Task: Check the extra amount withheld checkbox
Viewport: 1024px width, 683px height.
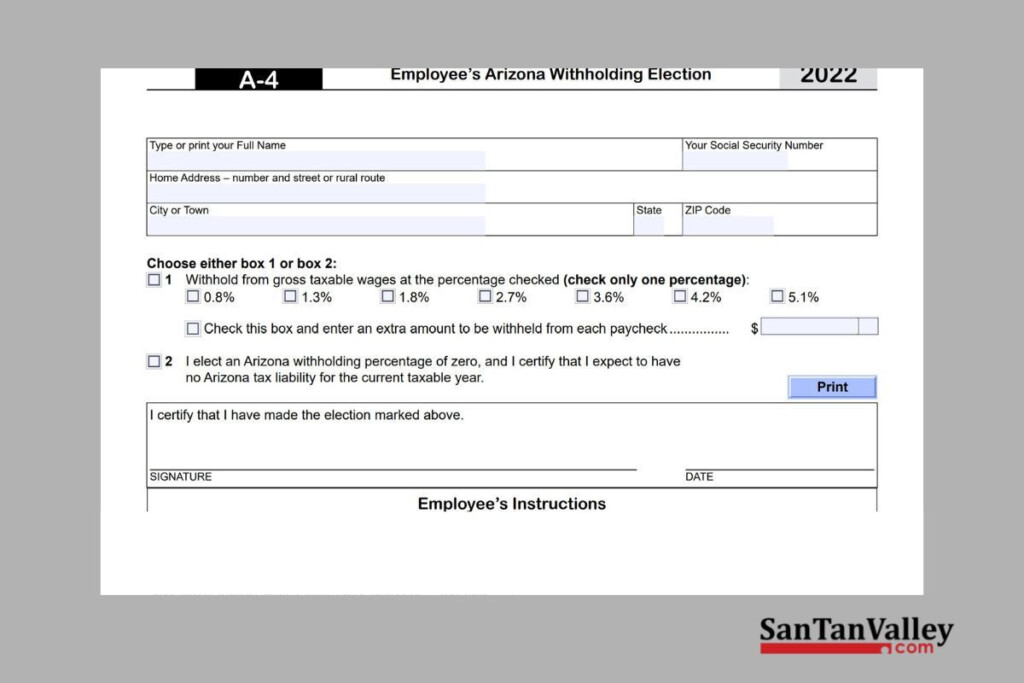Action: (193, 328)
